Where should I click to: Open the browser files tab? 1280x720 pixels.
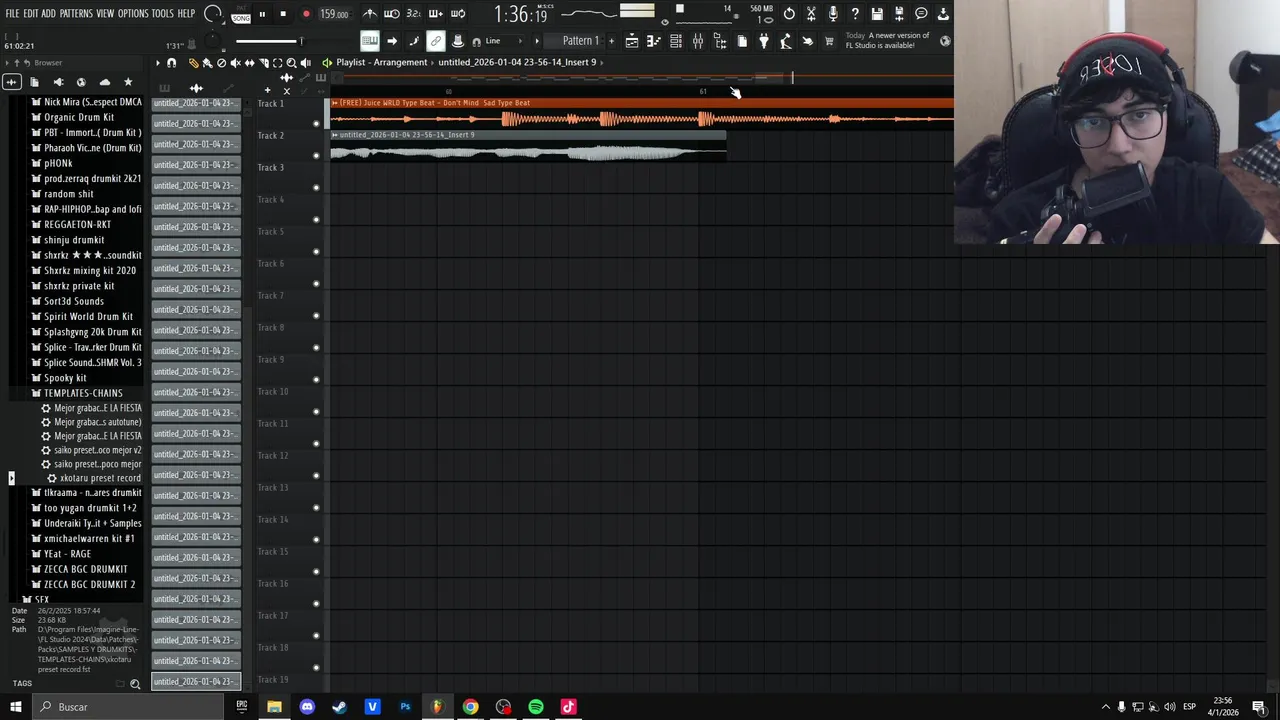[x=34, y=82]
